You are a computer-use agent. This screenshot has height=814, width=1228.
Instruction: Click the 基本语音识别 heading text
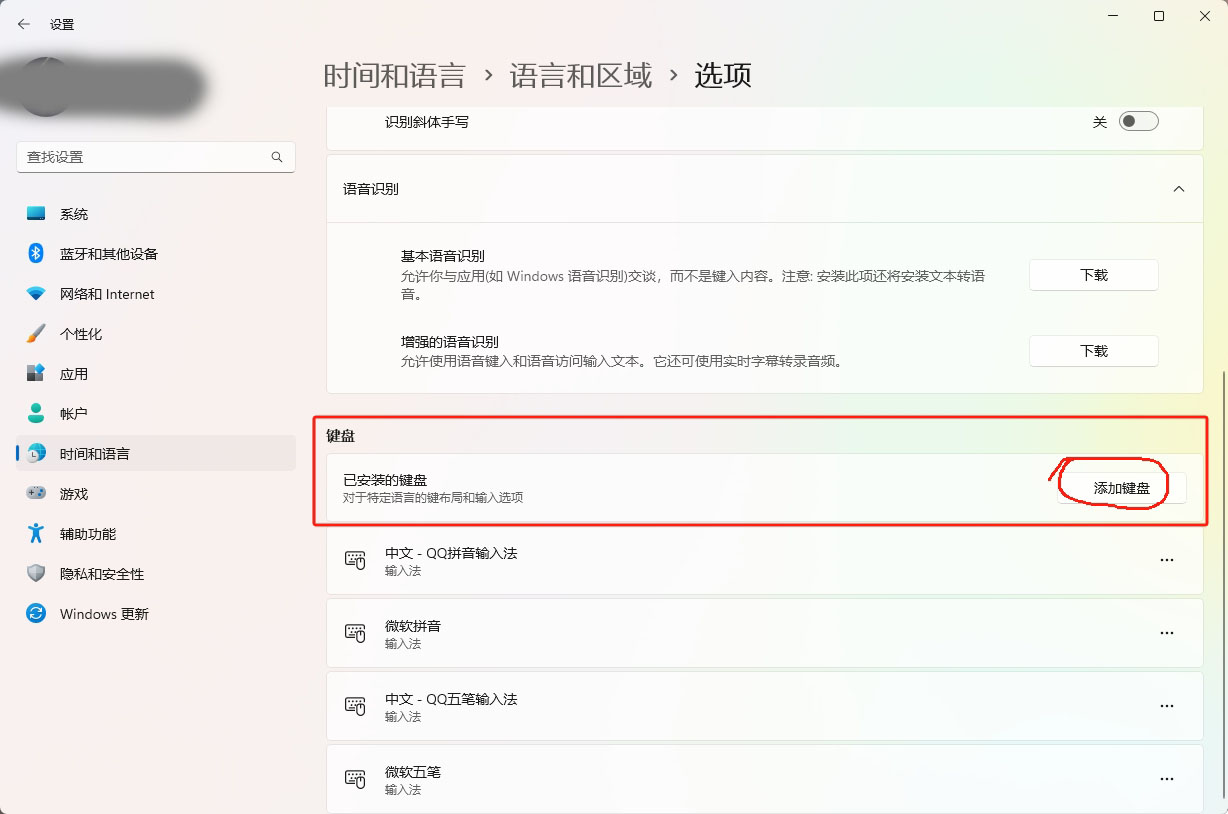(443, 257)
